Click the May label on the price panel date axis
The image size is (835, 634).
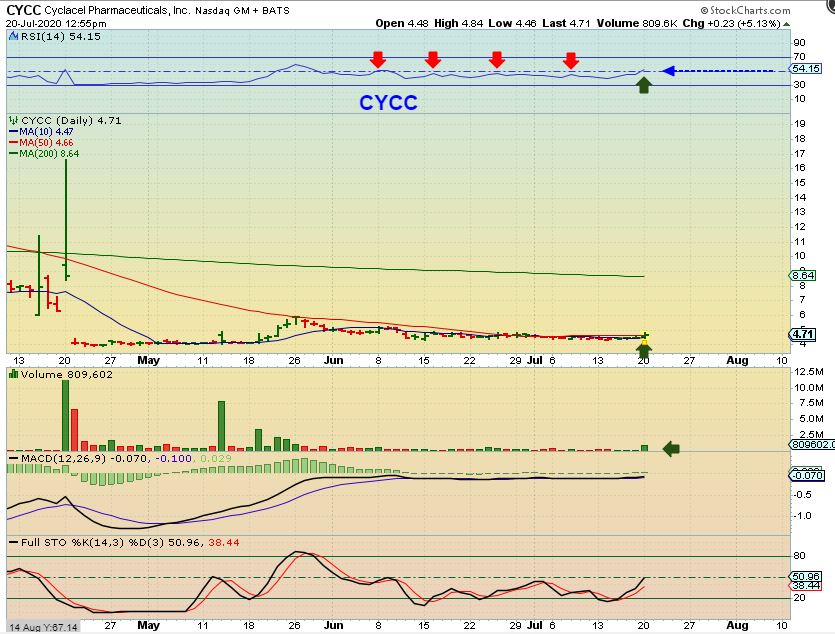pos(149,360)
